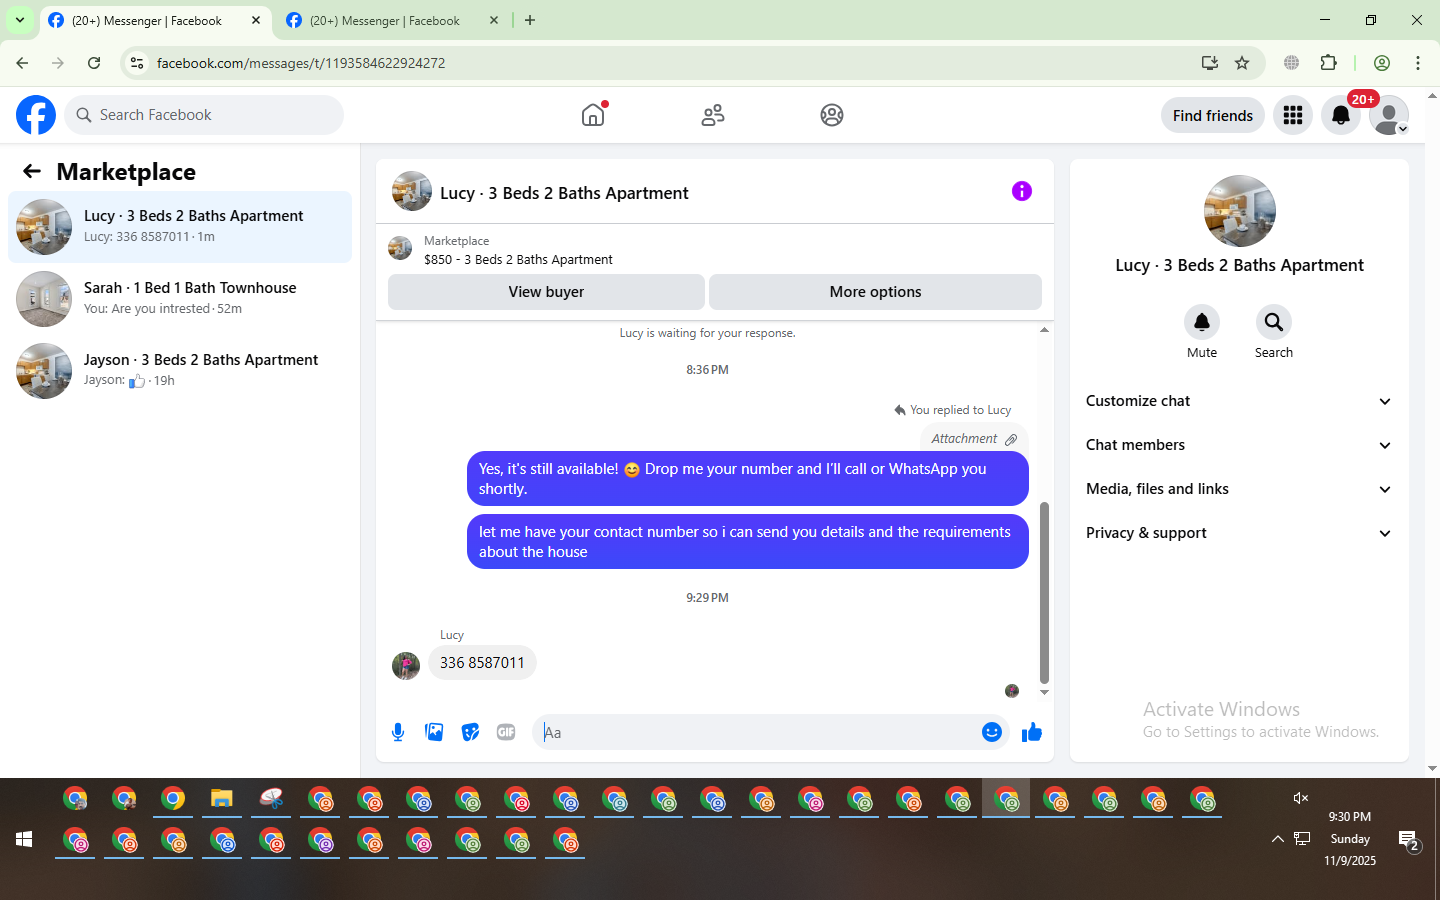
Task: Search within the conversation using magnifier icon
Action: [1274, 322]
